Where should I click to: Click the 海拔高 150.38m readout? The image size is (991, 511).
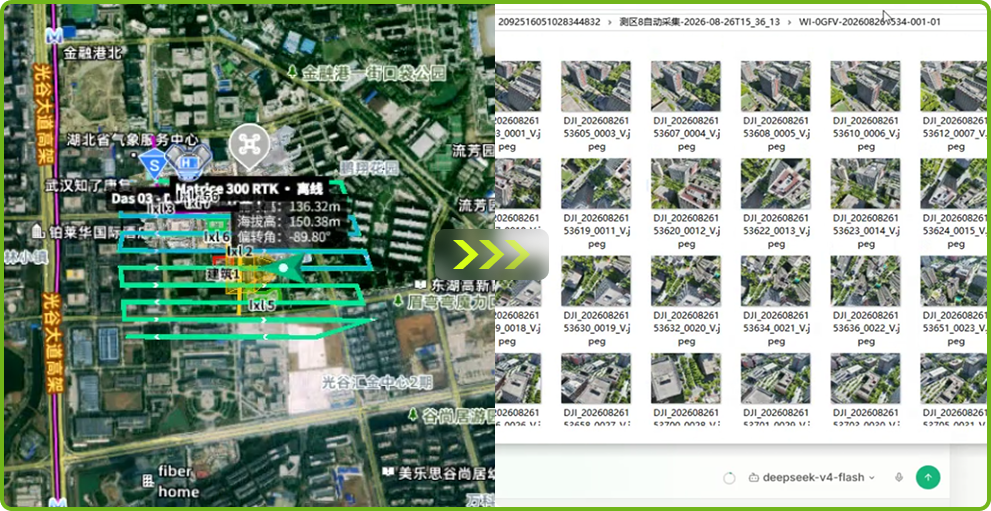[289, 222]
